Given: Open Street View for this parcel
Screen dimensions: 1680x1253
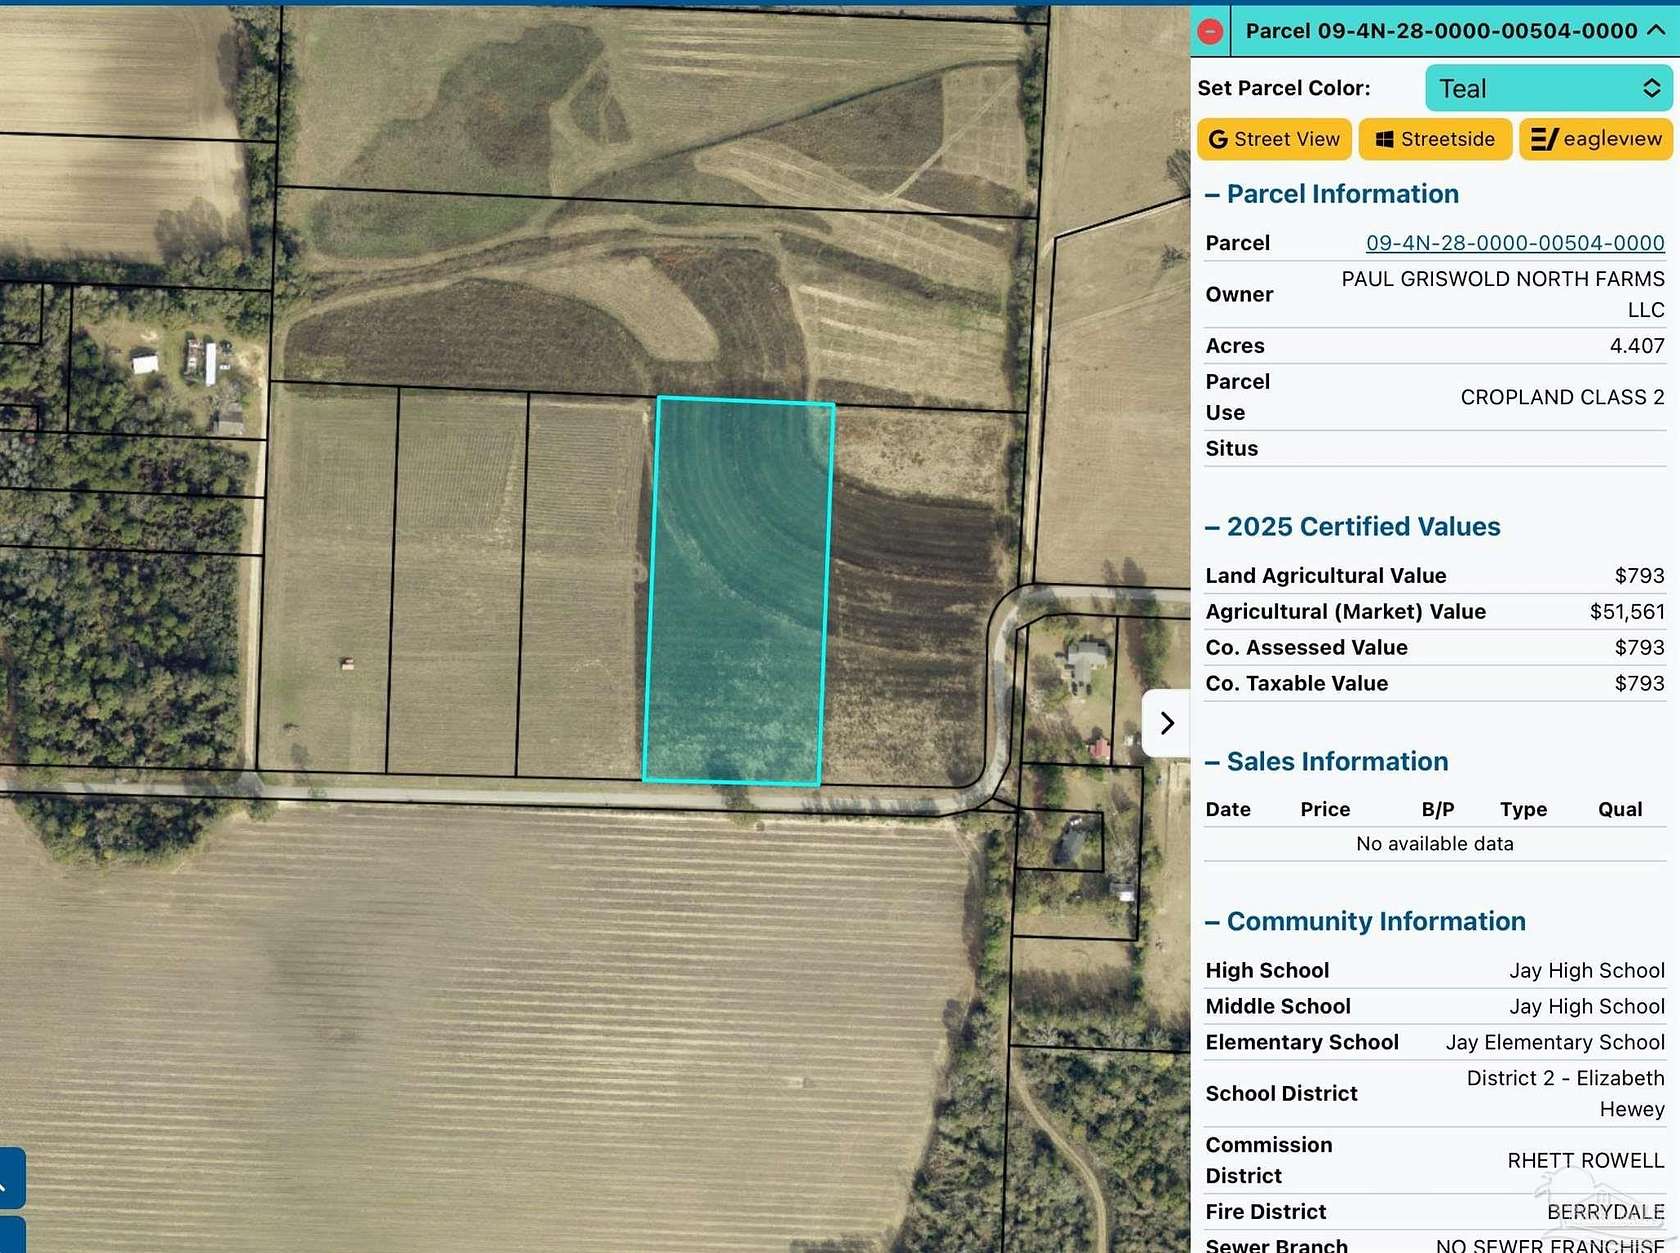Looking at the screenshot, I should [x=1274, y=139].
